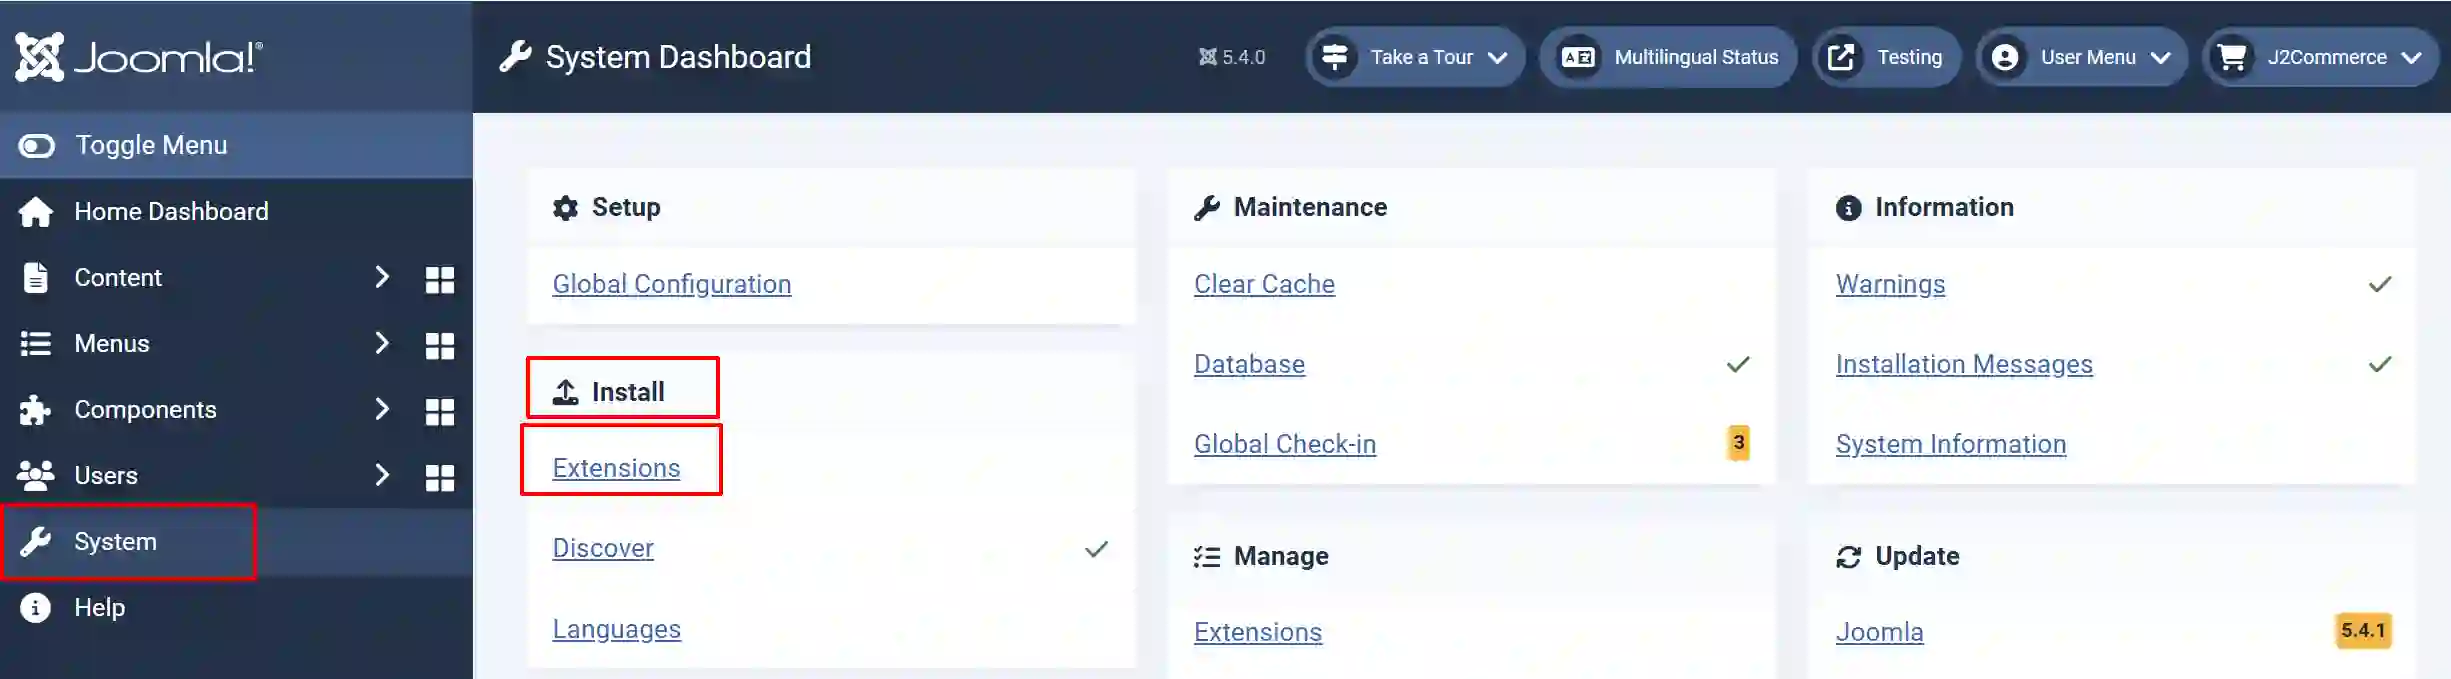Image resolution: width=2451 pixels, height=679 pixels.
Task: Expand the Menus submenu chevron
Action: (381, 343)
